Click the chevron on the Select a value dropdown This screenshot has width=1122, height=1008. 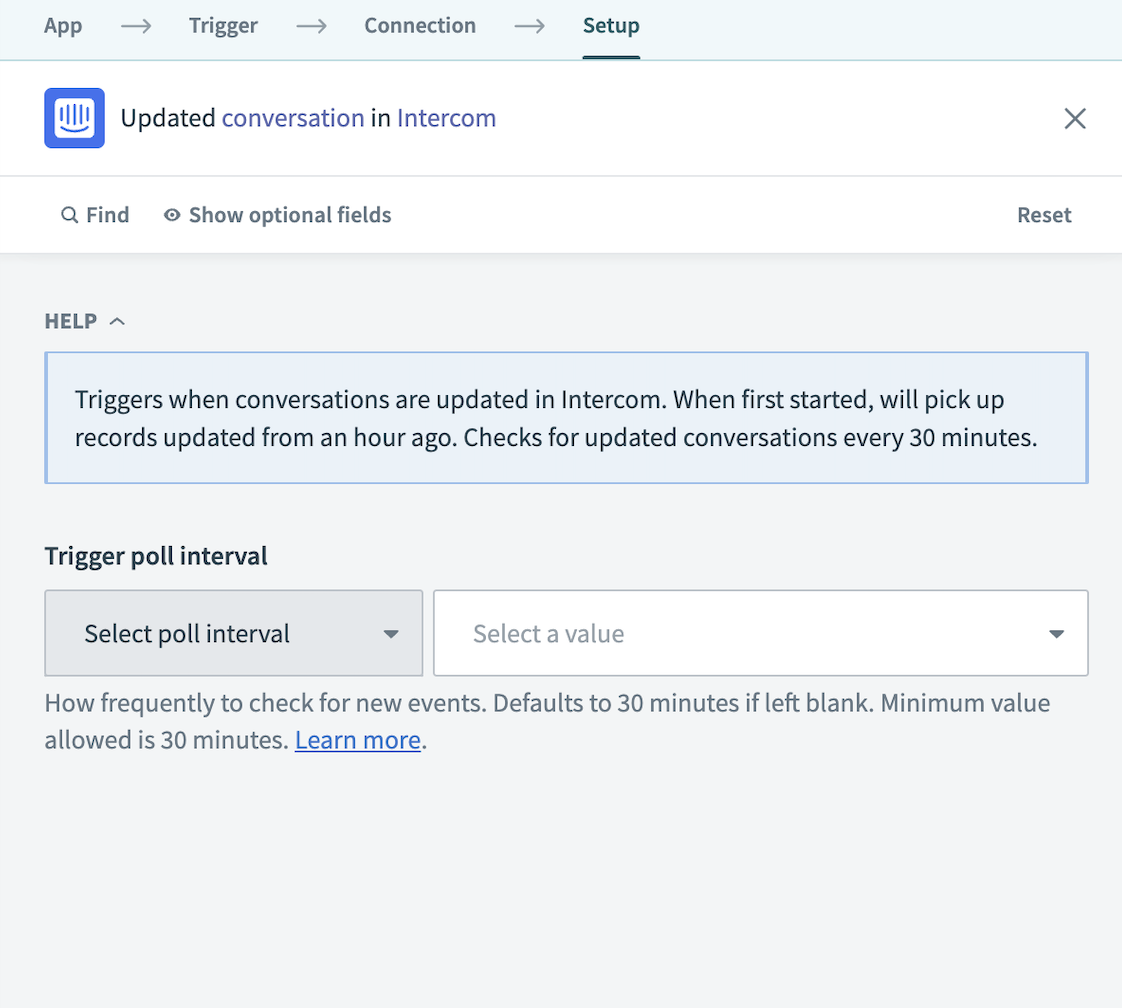point(1056,633)
